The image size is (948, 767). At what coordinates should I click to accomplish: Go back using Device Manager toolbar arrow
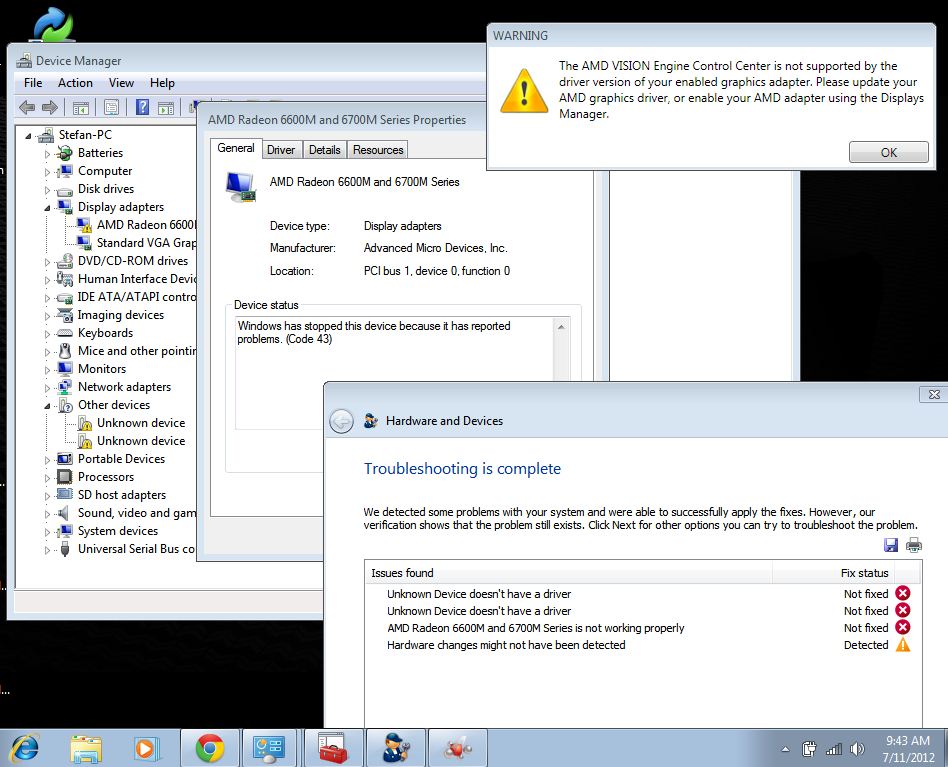coord(27,108)
